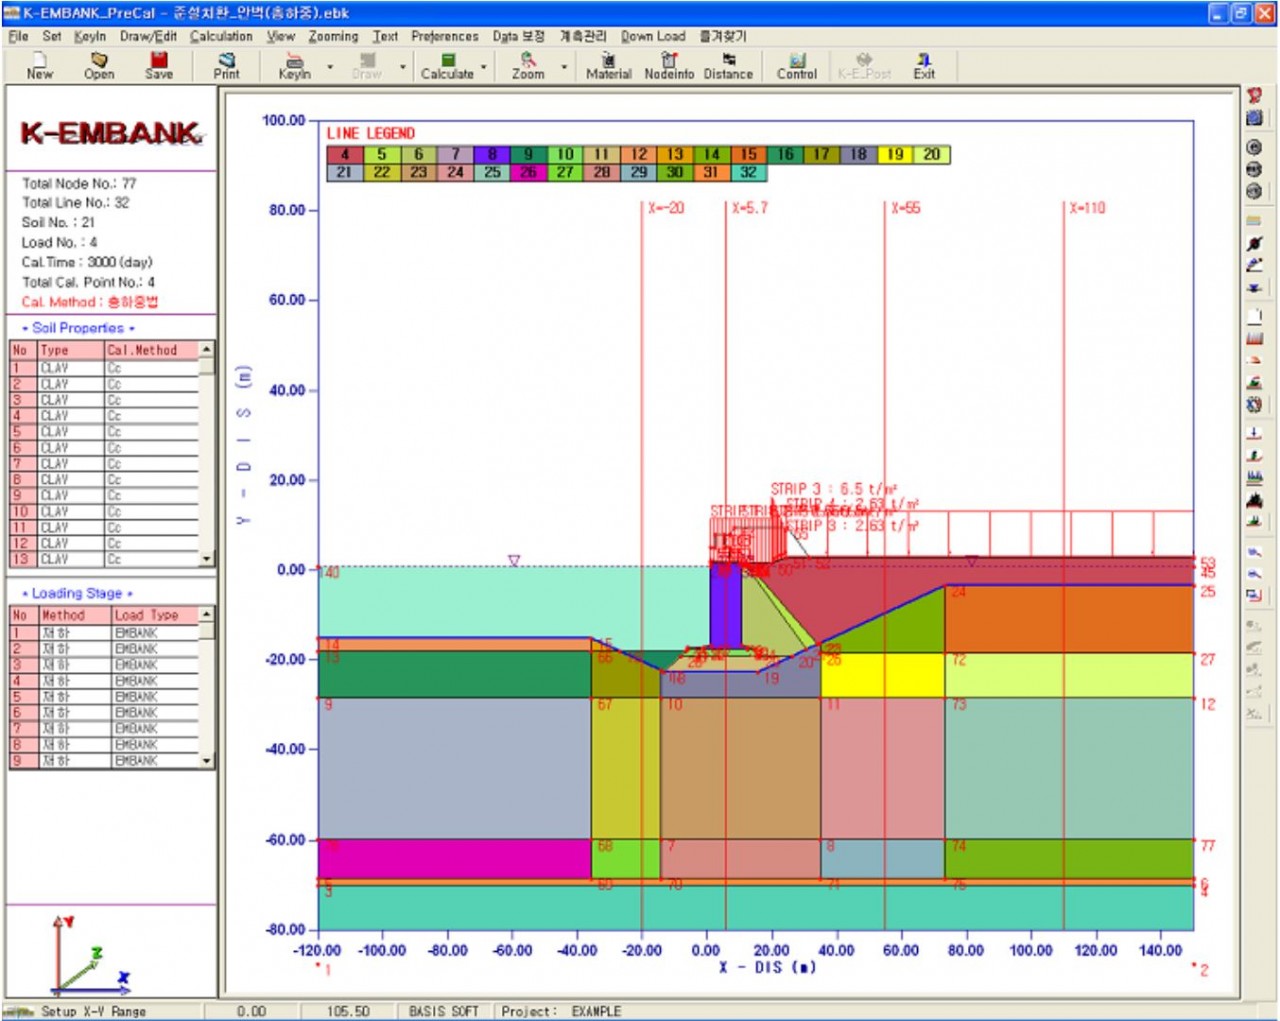Pick legend color swatch number 13

(675, 154)
